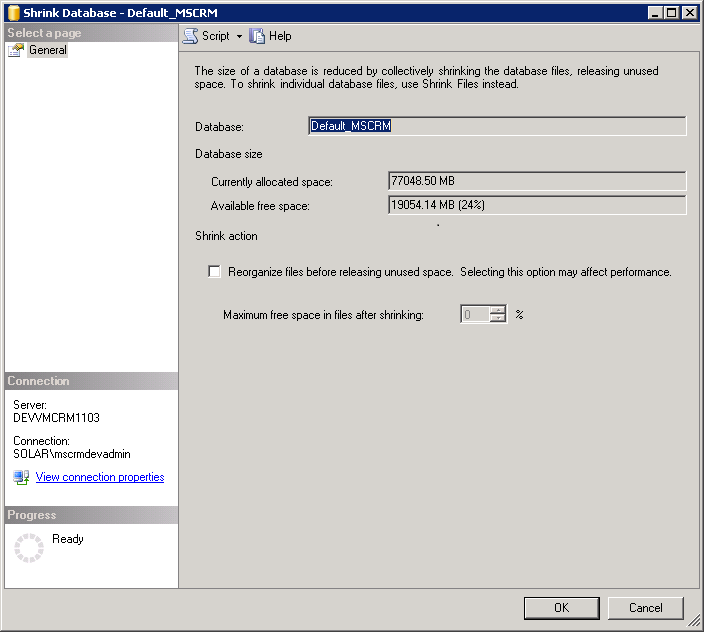Click the Progress section header

(91, 515)
